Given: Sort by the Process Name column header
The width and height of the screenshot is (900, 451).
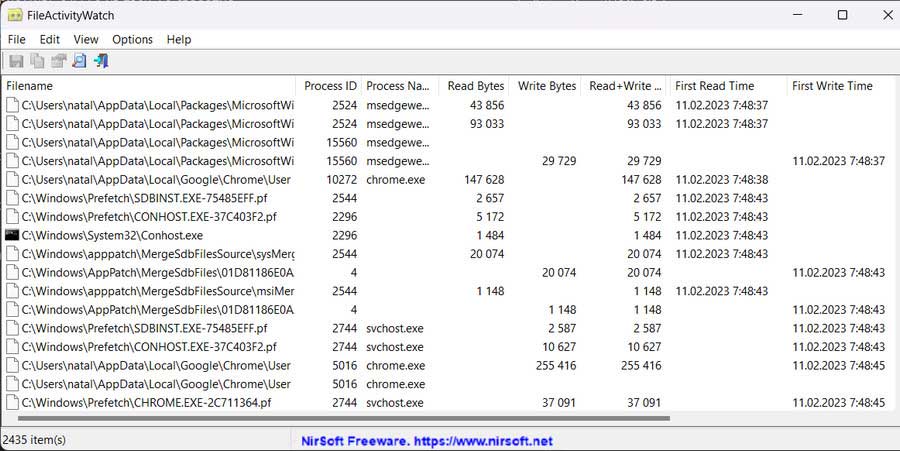Looking at the screenshot, I should (x=398, y=86).
